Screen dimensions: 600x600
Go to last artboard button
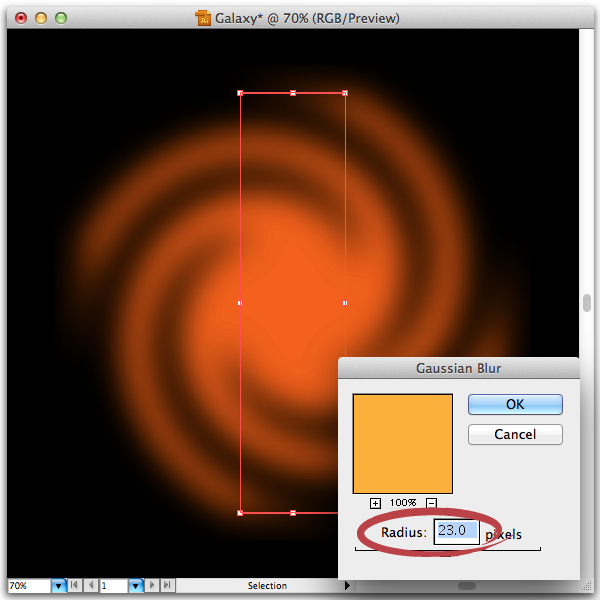pyautogui.click(x=168, y=585)
